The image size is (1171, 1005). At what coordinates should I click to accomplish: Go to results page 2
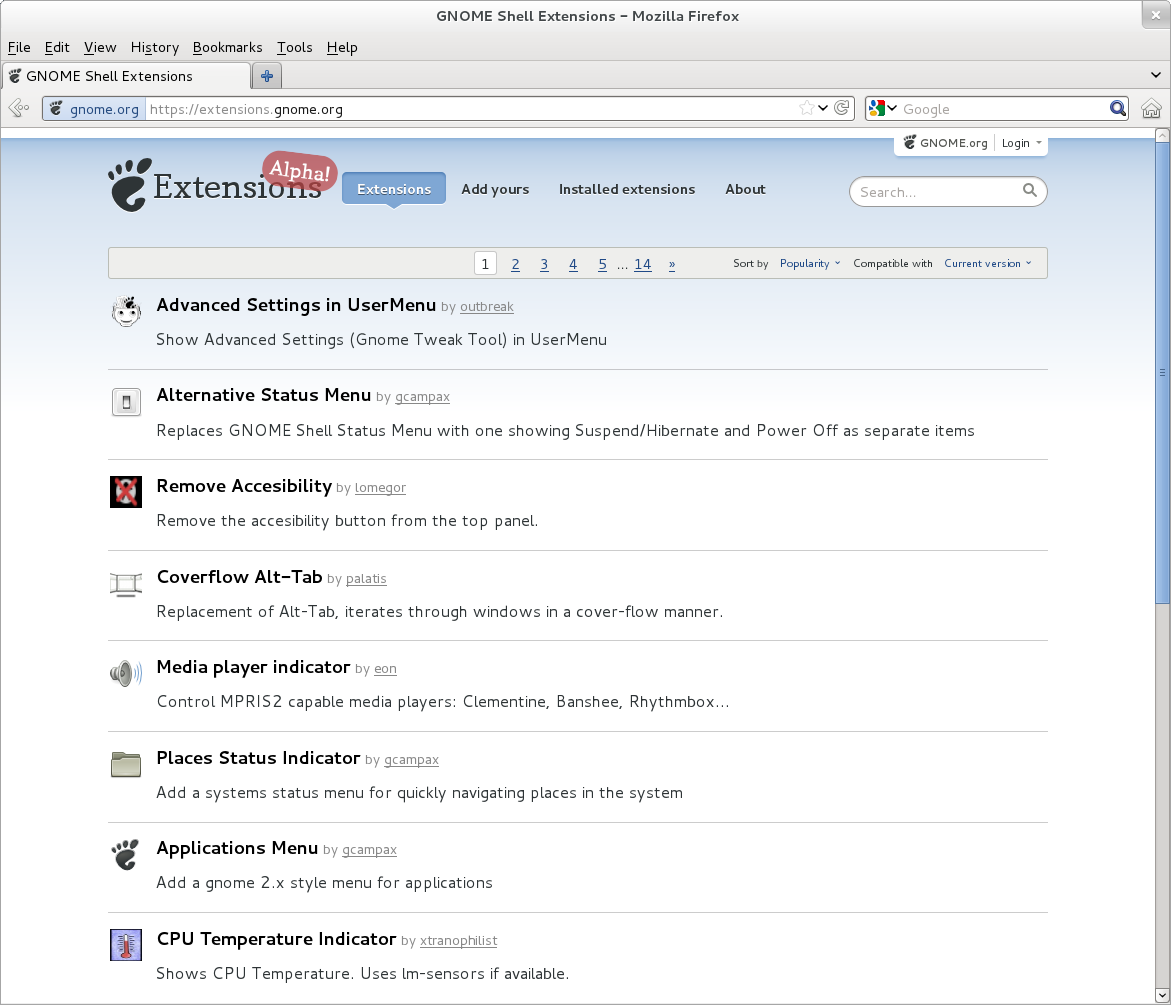pyautogui.click(x=515, y=264)
